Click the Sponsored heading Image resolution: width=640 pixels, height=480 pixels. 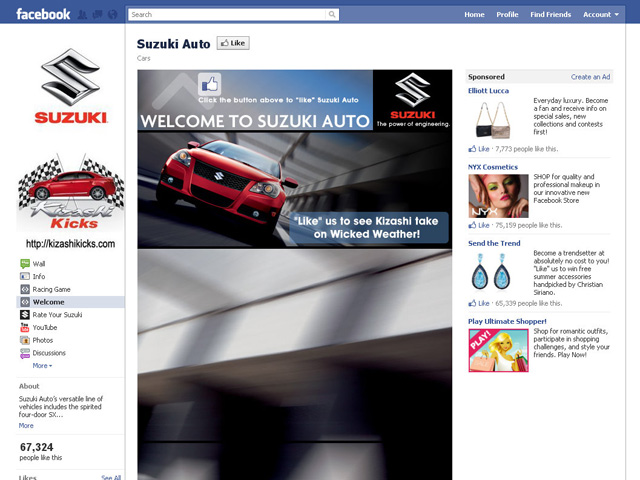[x=486, y=77]
